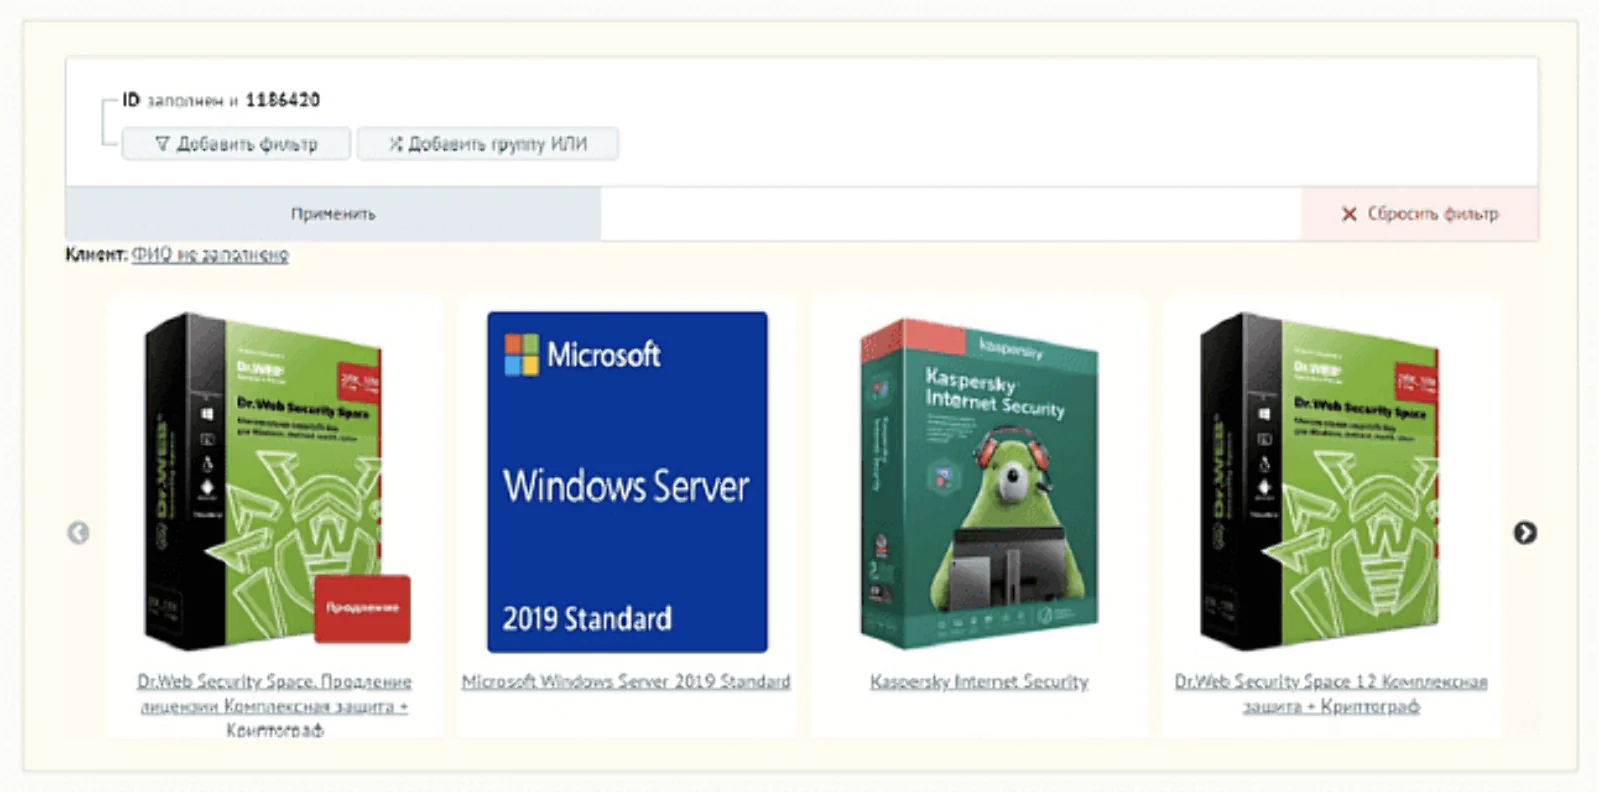The height and width of the screenshot is (792, 1599).
Task: Open the 'ФИО не заполнено' client link
Action: [210, 255]
